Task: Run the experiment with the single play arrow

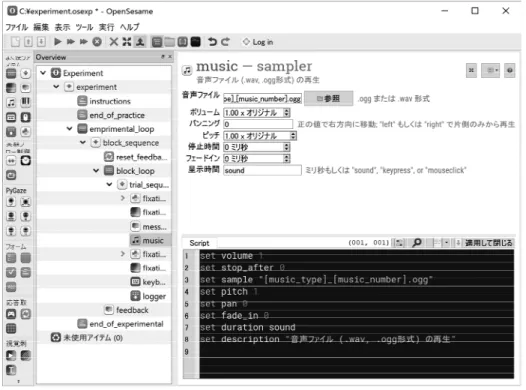Action: tap(58, 42)
